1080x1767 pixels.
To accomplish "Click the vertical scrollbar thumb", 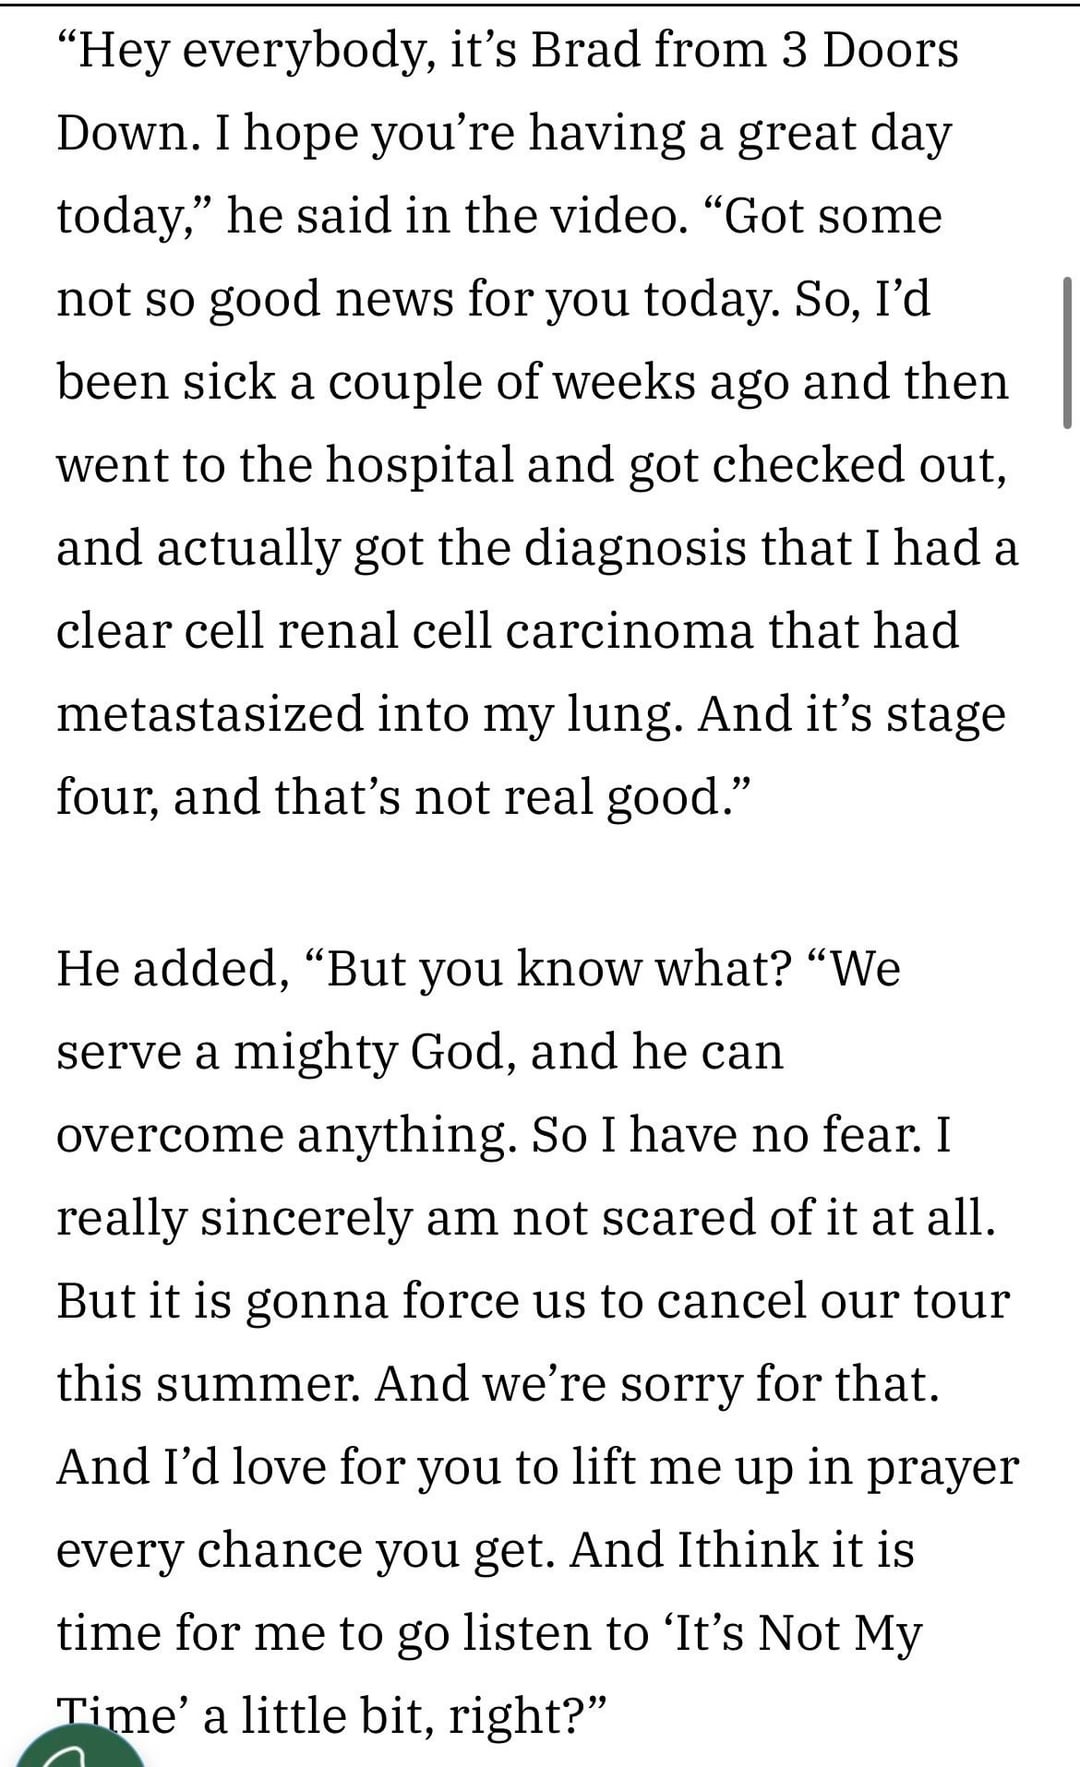I will coord(1068,353).
